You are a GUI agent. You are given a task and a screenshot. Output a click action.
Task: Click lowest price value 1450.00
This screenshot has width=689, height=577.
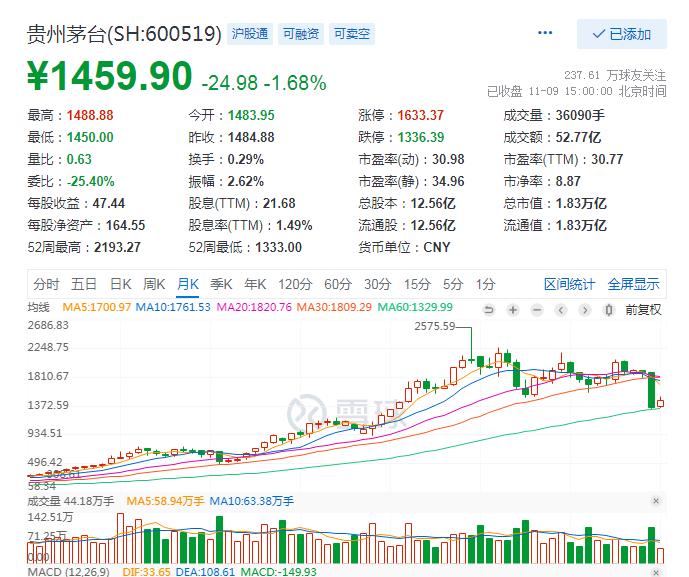click(90, 138)
